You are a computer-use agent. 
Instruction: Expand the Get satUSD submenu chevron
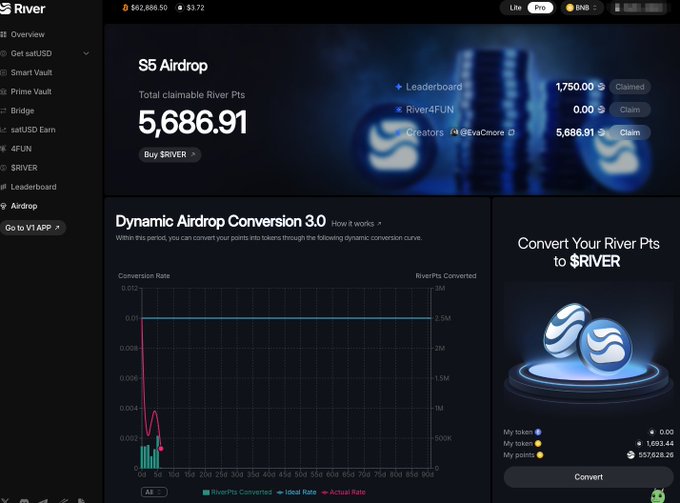coord(86,53)
